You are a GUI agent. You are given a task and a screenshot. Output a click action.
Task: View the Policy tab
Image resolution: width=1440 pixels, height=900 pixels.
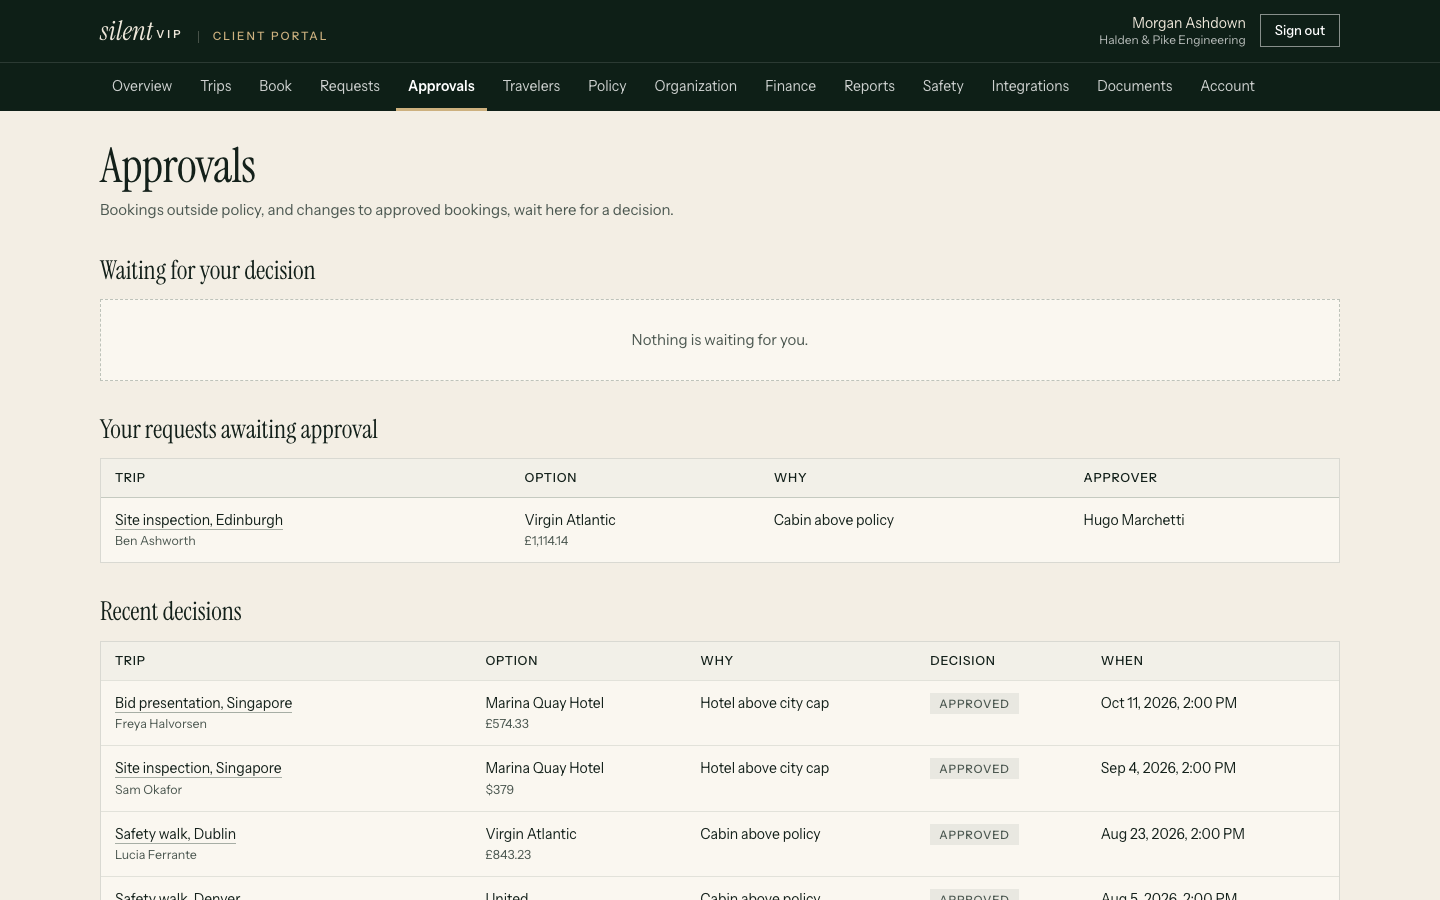click(x=607, y=86)
